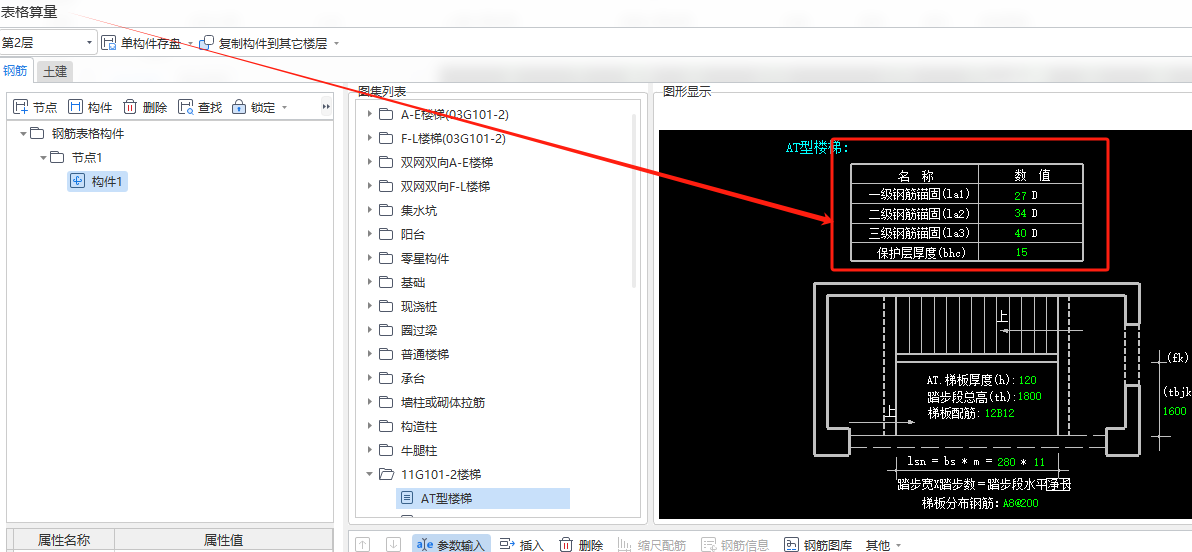The height and width of the screenshot is (552, 1192).
Task: Edit the 梯板厚度 value 120
Action: (x=1027, y=380)
